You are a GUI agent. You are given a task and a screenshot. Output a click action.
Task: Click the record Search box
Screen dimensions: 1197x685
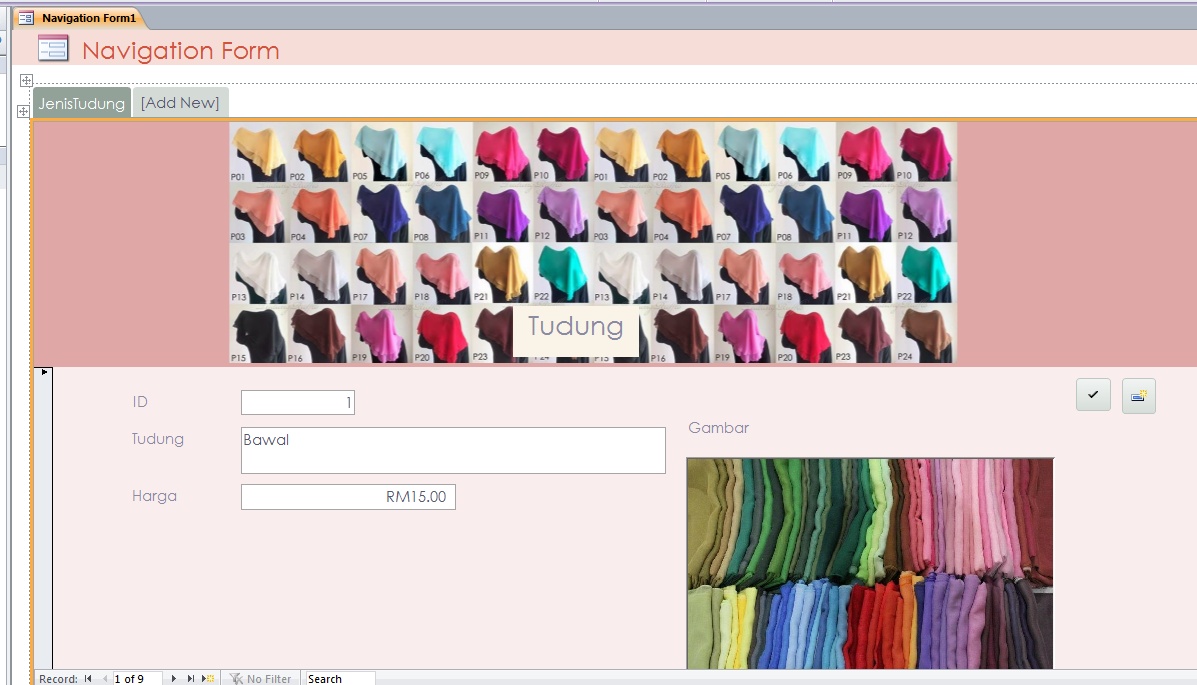(x=339, y=678)
